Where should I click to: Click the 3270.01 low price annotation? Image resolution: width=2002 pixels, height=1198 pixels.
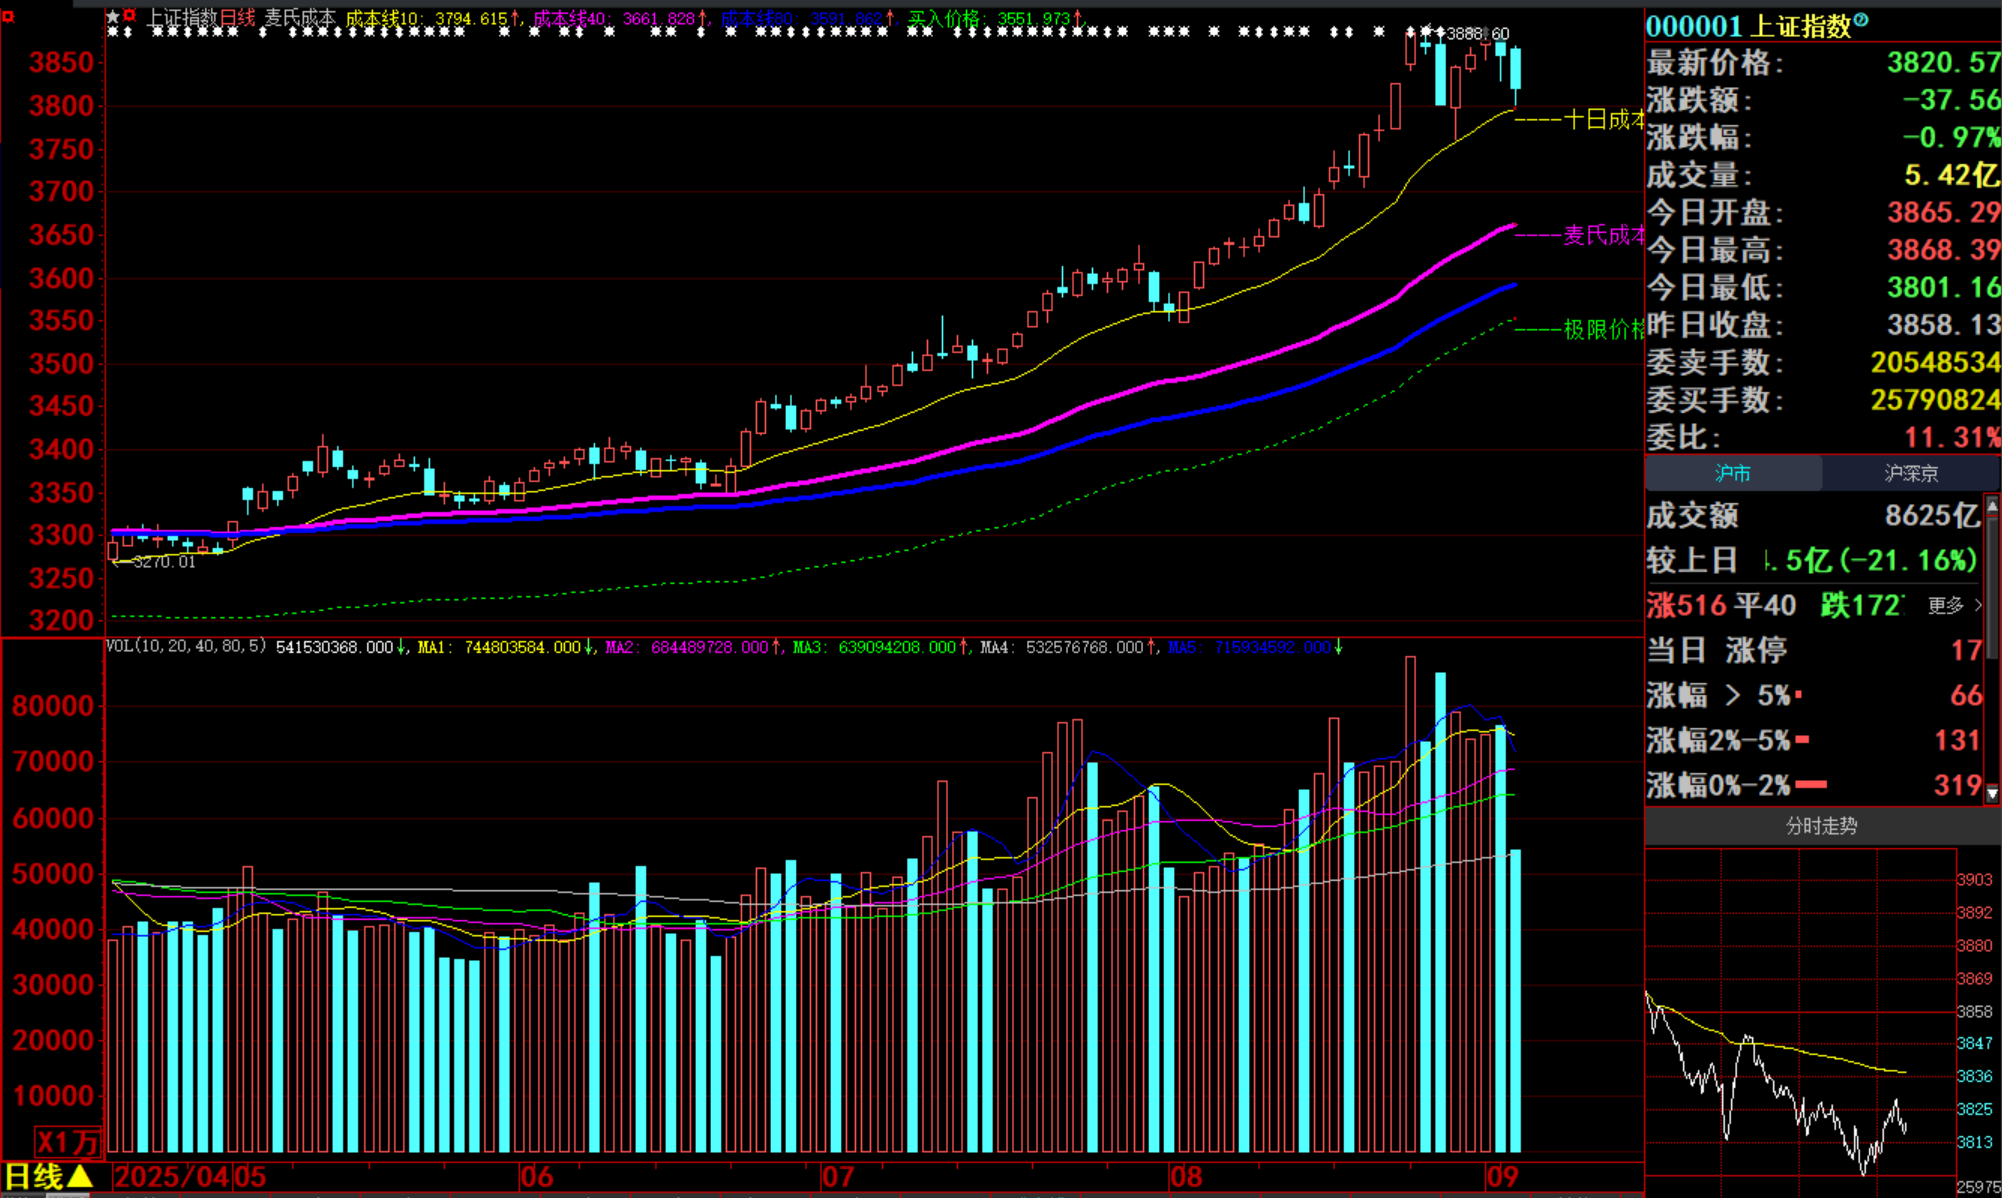(165, 562)
